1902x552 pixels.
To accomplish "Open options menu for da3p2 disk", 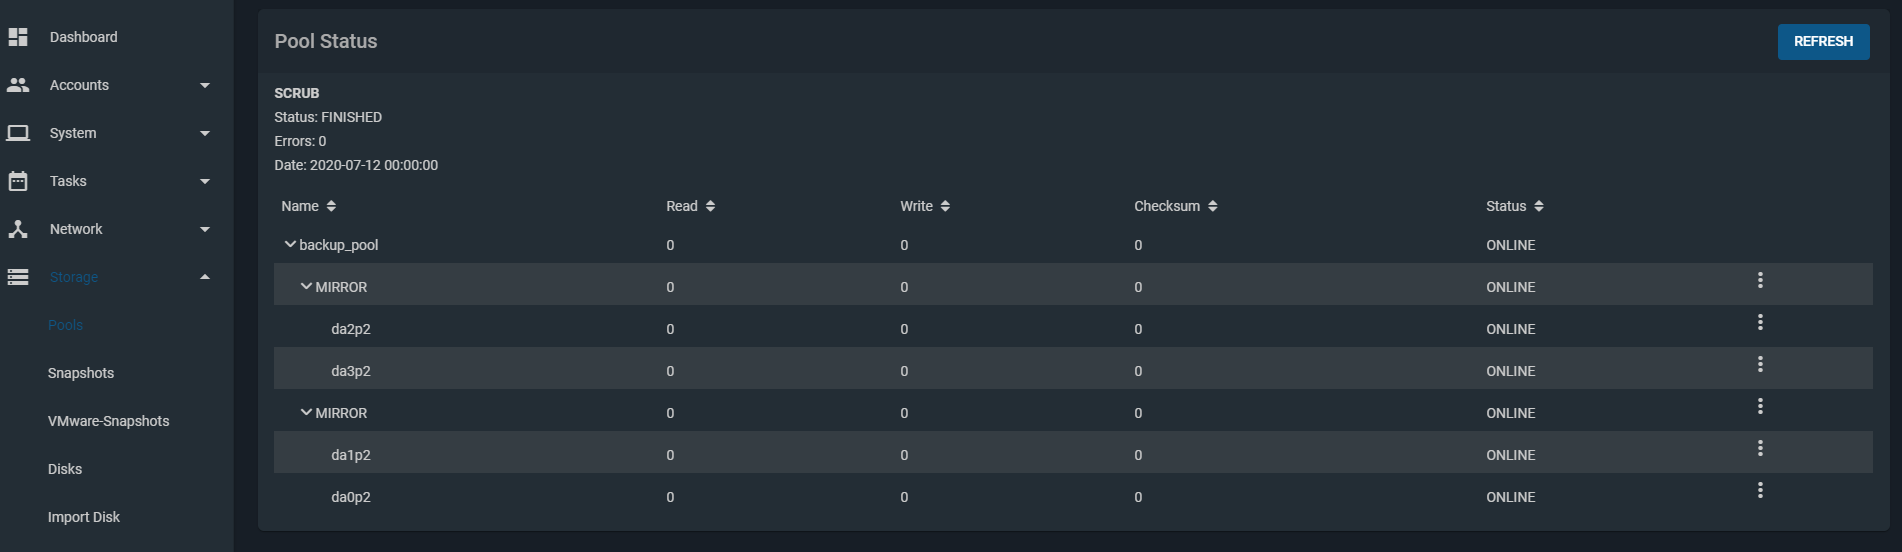I will [x=1760, y=364].
